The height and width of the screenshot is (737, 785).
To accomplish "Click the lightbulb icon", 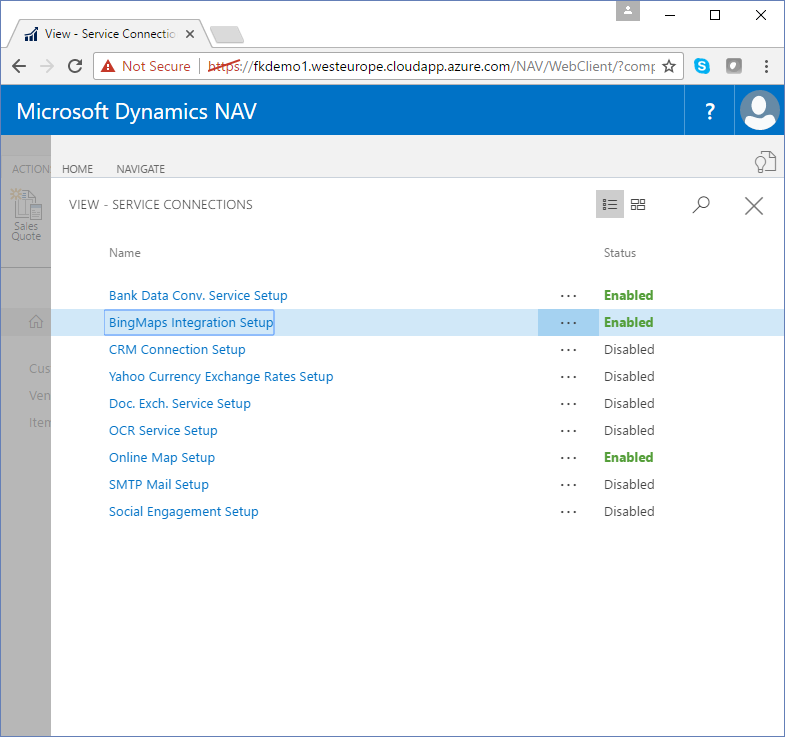I will (x=764, y=162).
